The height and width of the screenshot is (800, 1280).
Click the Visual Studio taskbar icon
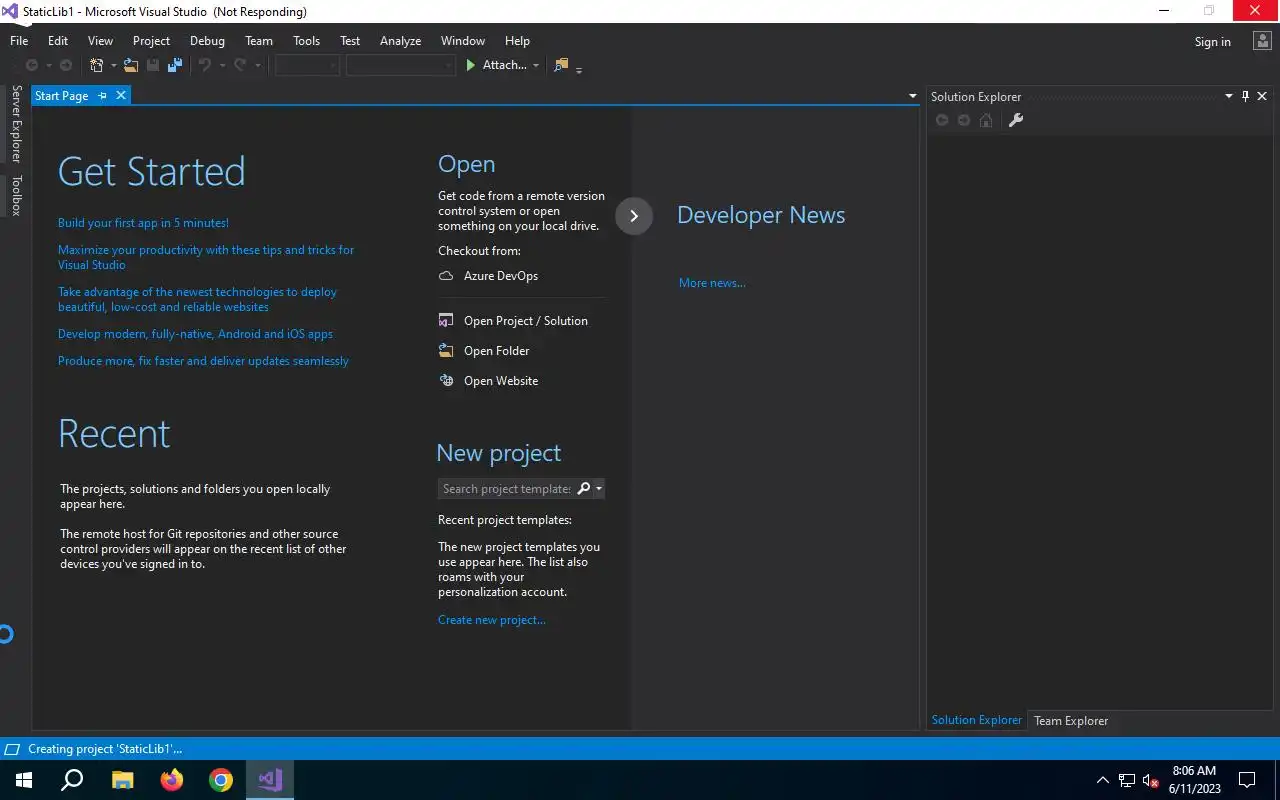point(270,780)
